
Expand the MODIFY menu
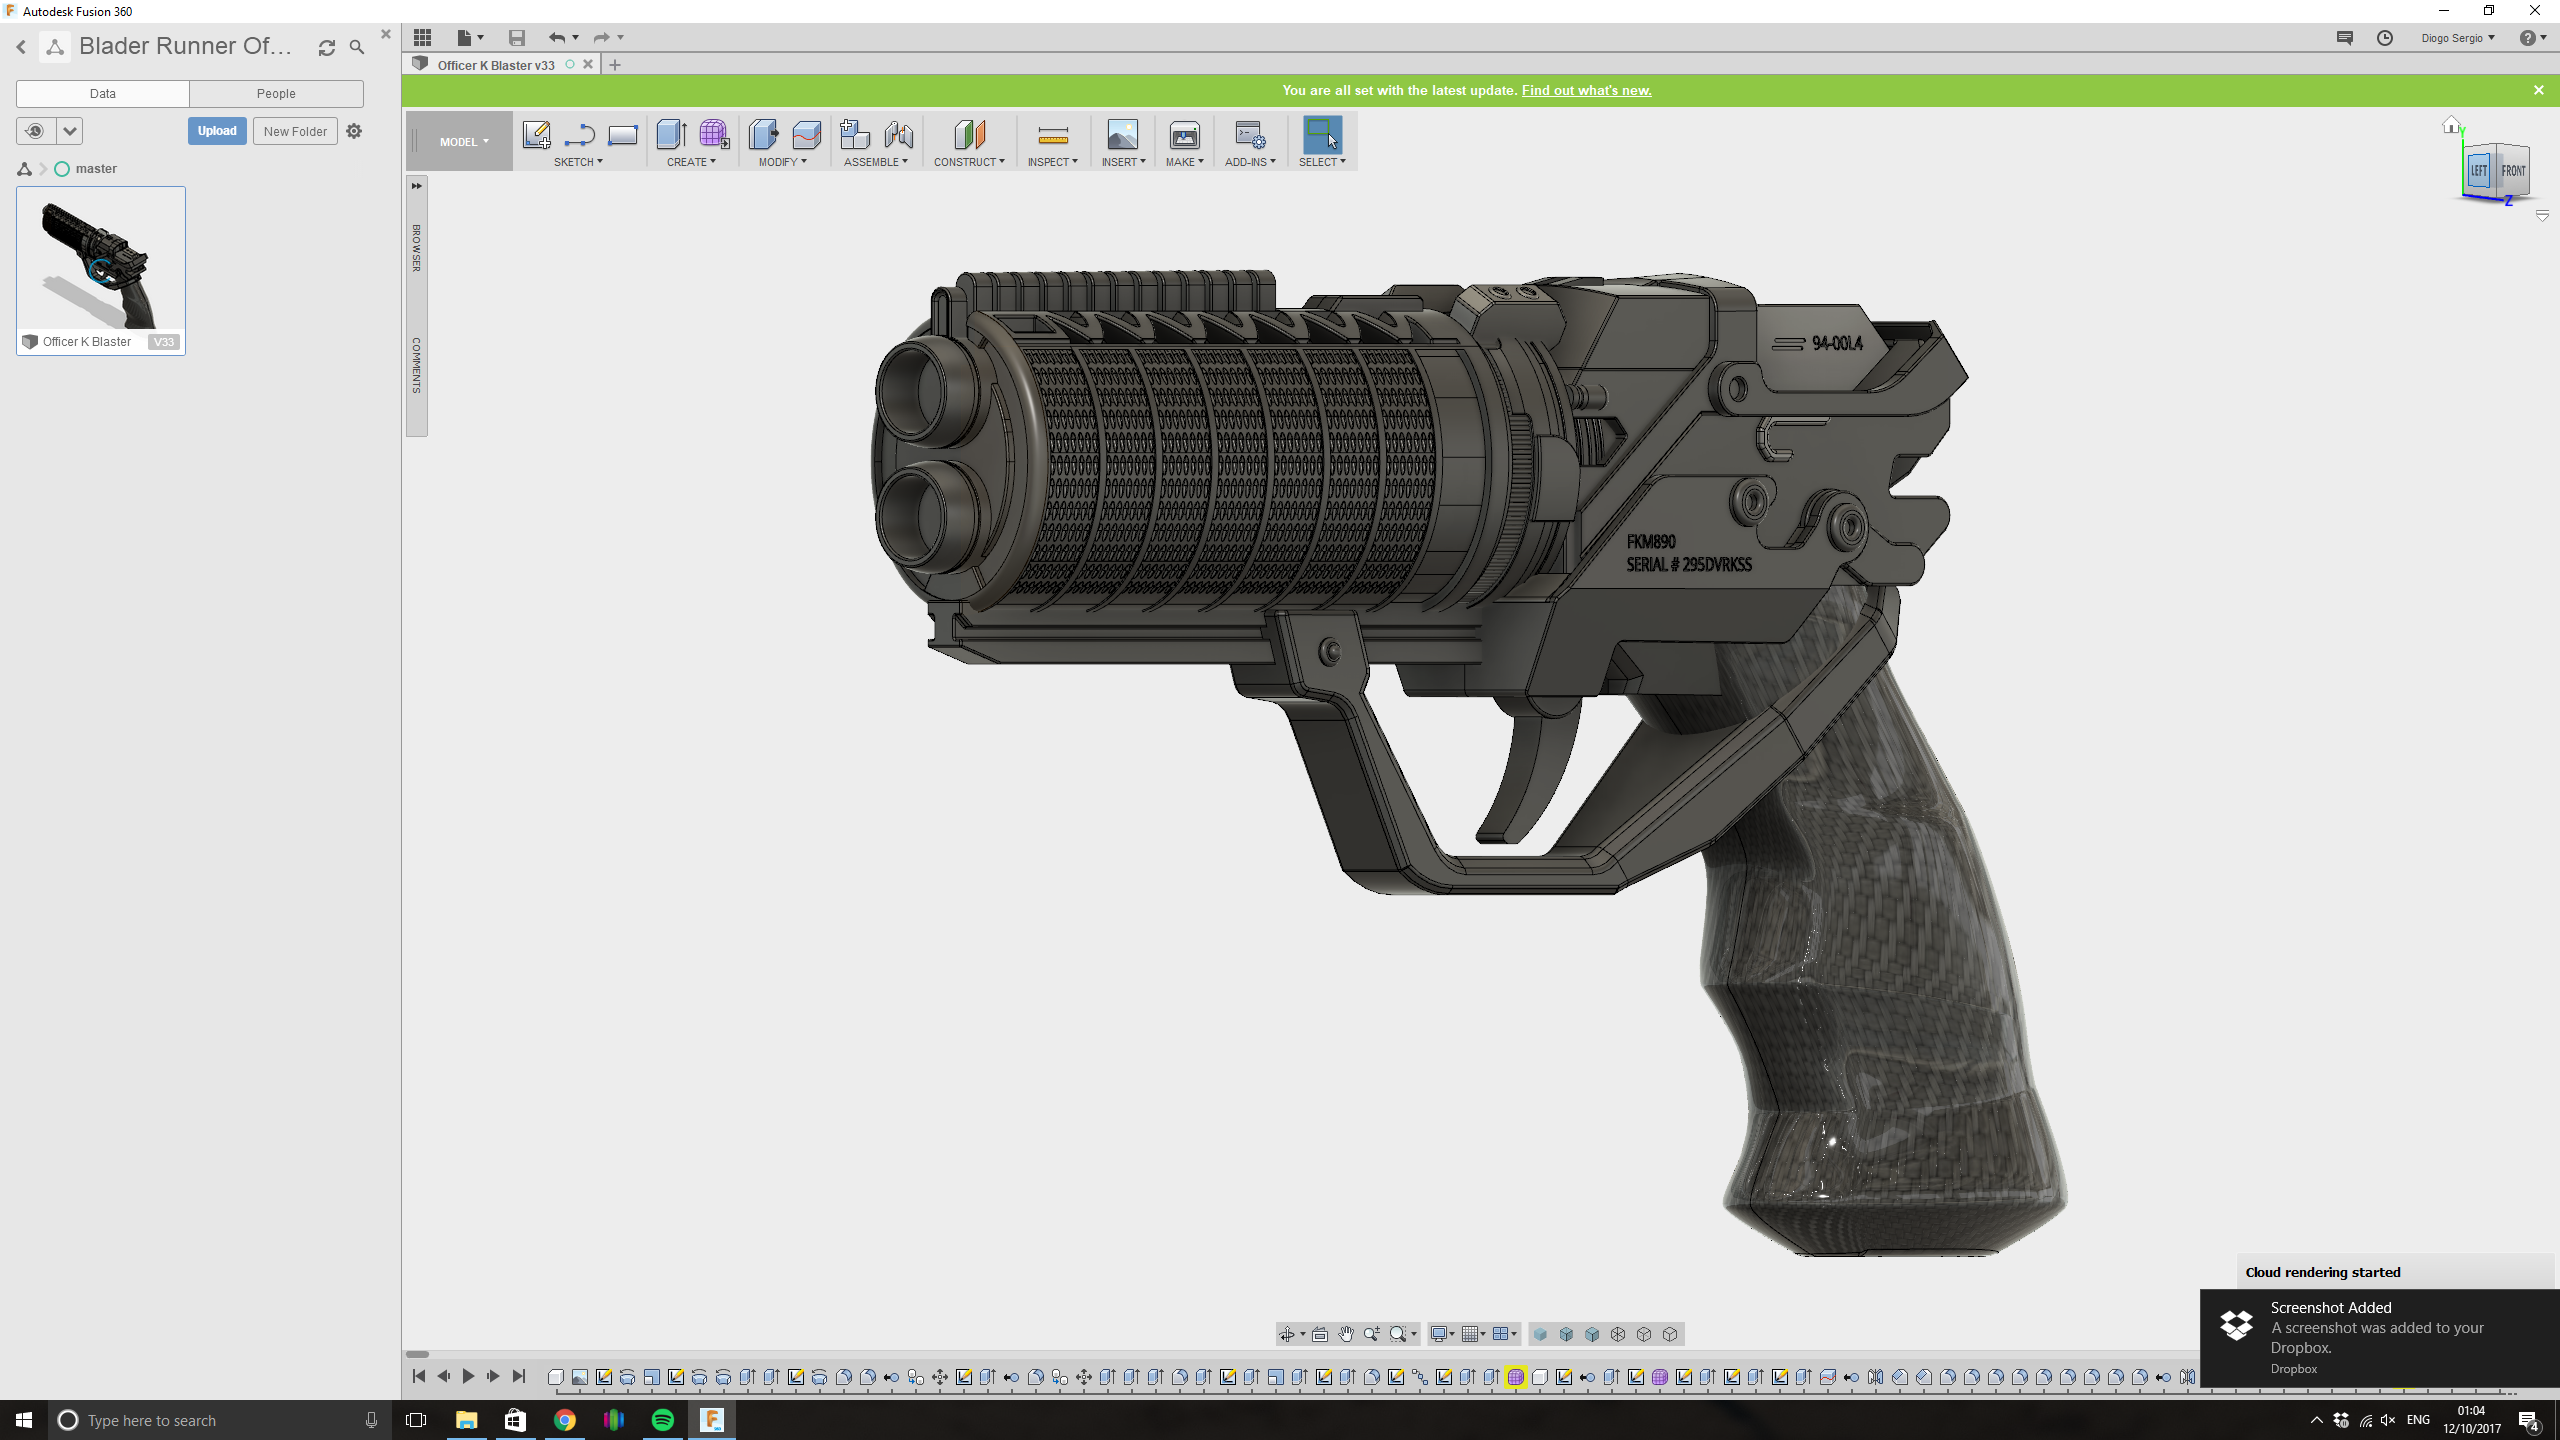[782, 162]
